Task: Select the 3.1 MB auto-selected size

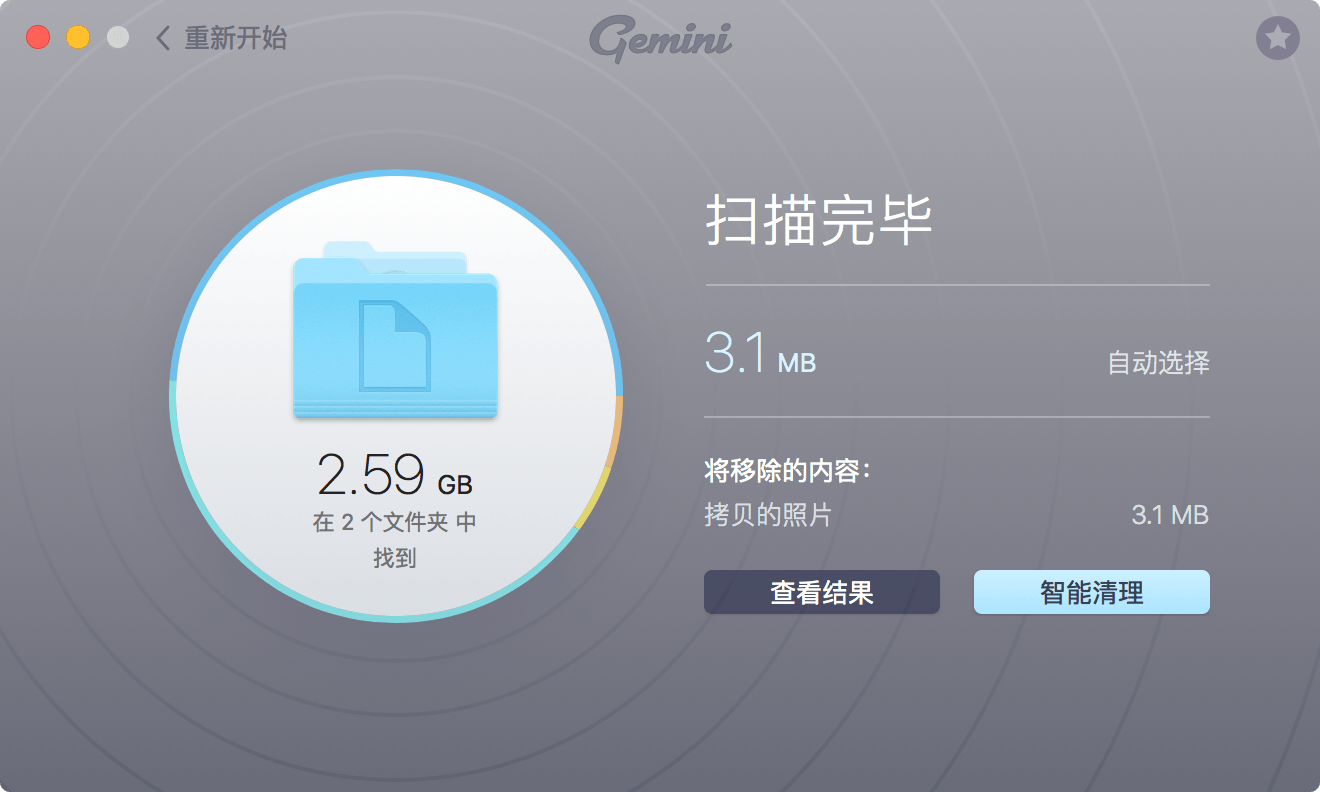Action: click(760, 354)
